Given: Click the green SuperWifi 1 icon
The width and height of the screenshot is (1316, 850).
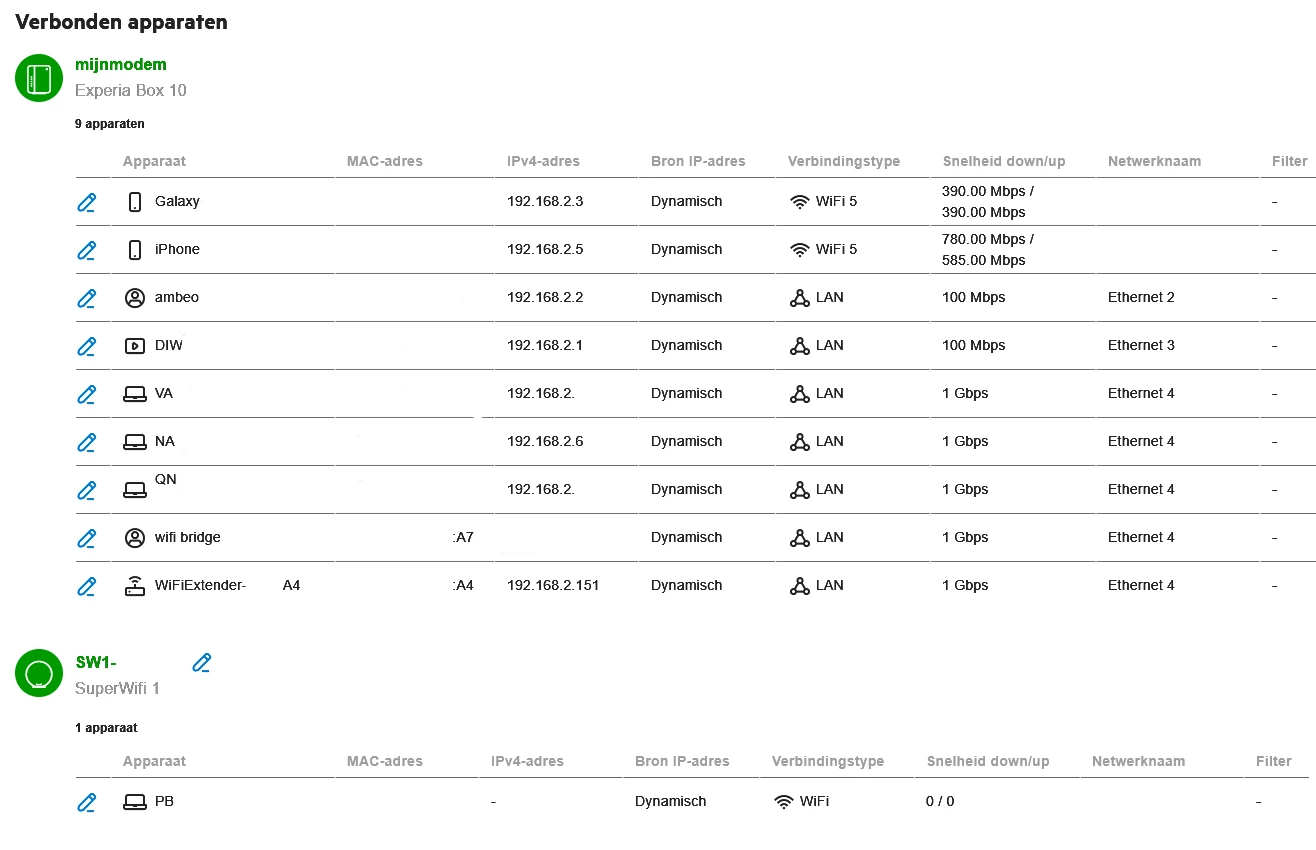Looking at the screenshot, I should pos(39,674).
